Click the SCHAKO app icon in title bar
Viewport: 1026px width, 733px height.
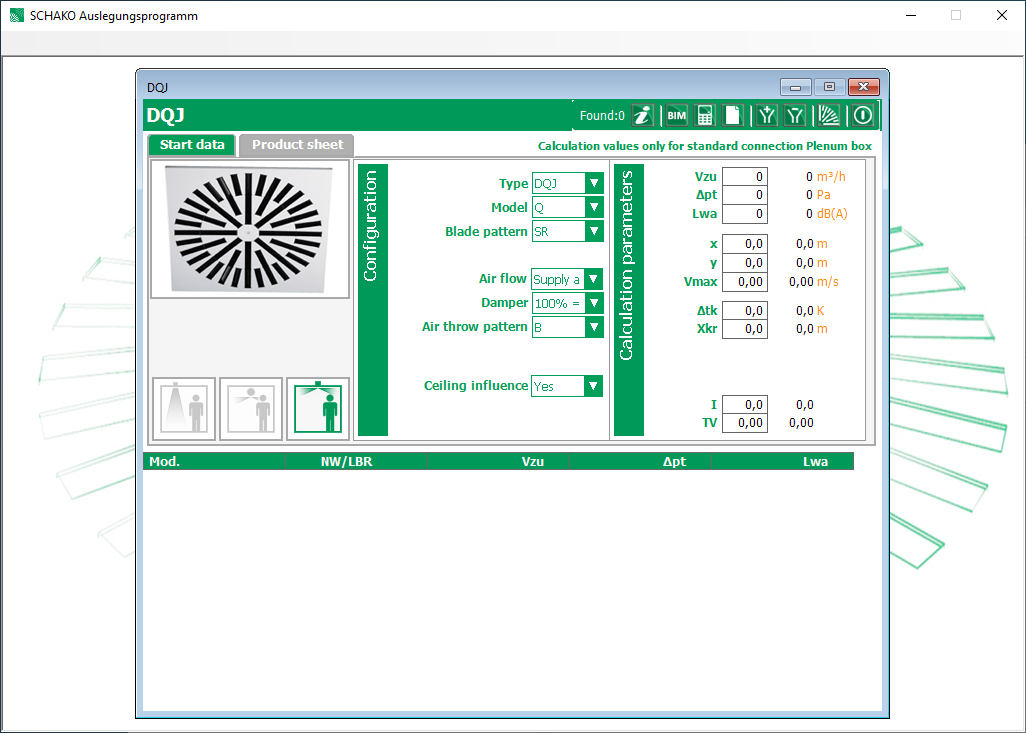pyautogui.click(x=16, y=16)
